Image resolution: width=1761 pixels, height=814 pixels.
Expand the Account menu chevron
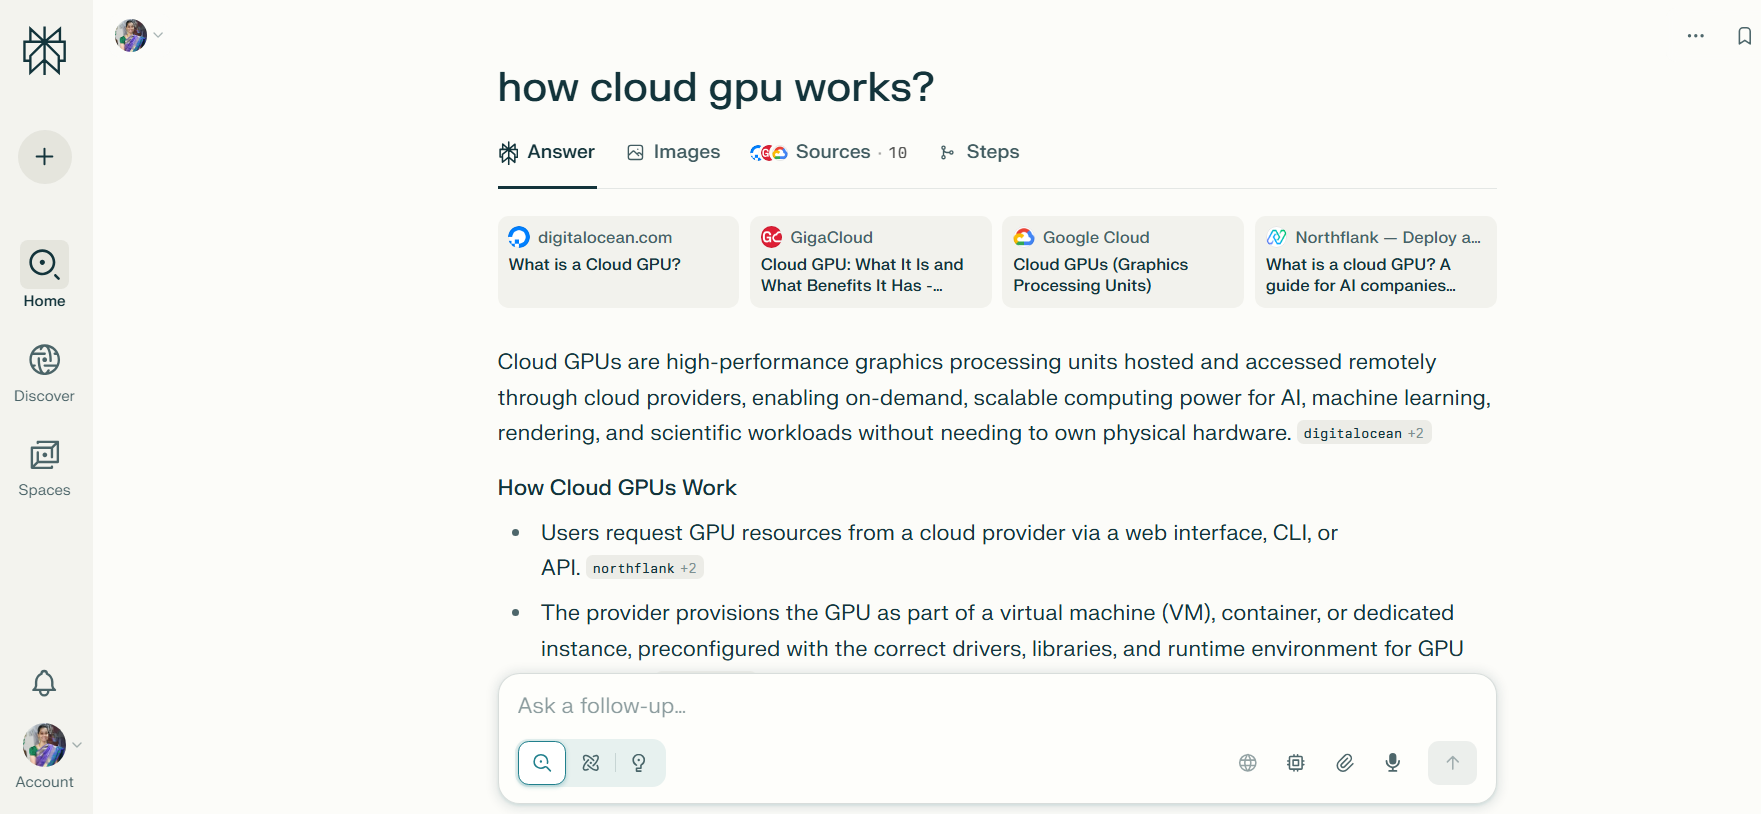(77, 745)
